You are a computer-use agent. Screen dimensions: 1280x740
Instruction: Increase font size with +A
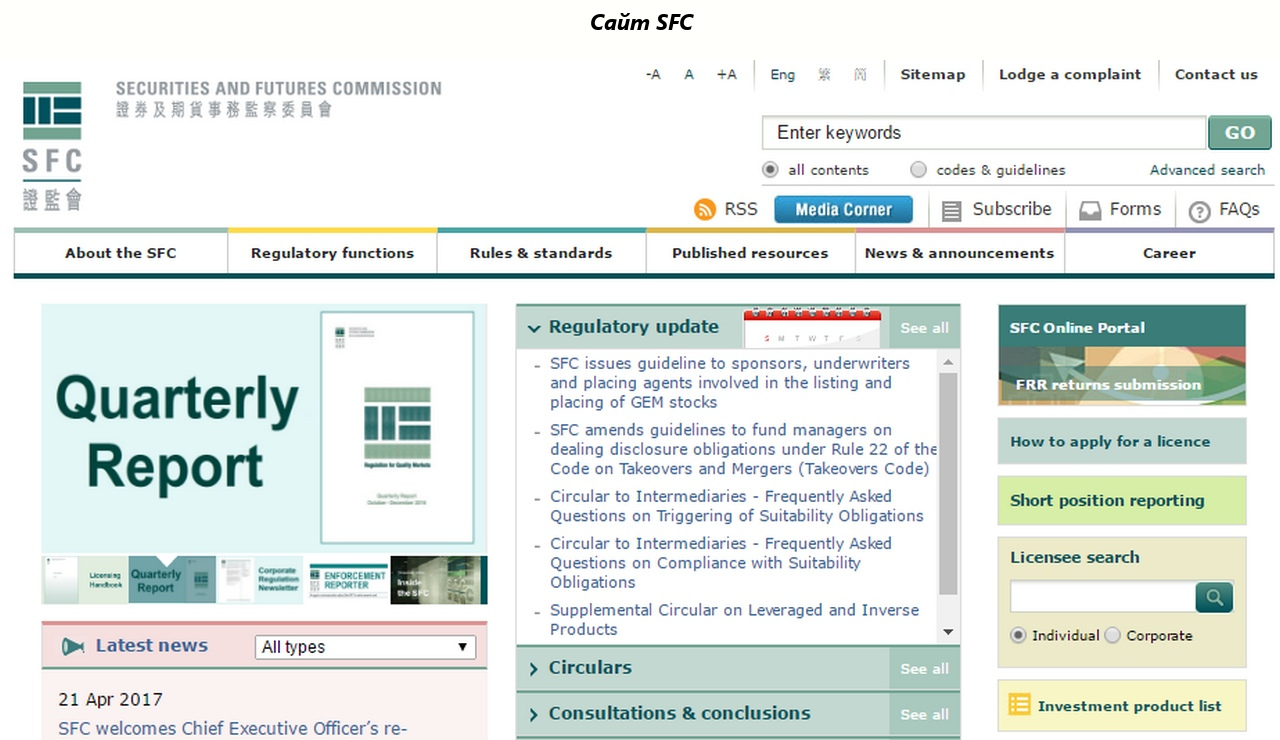726,75
